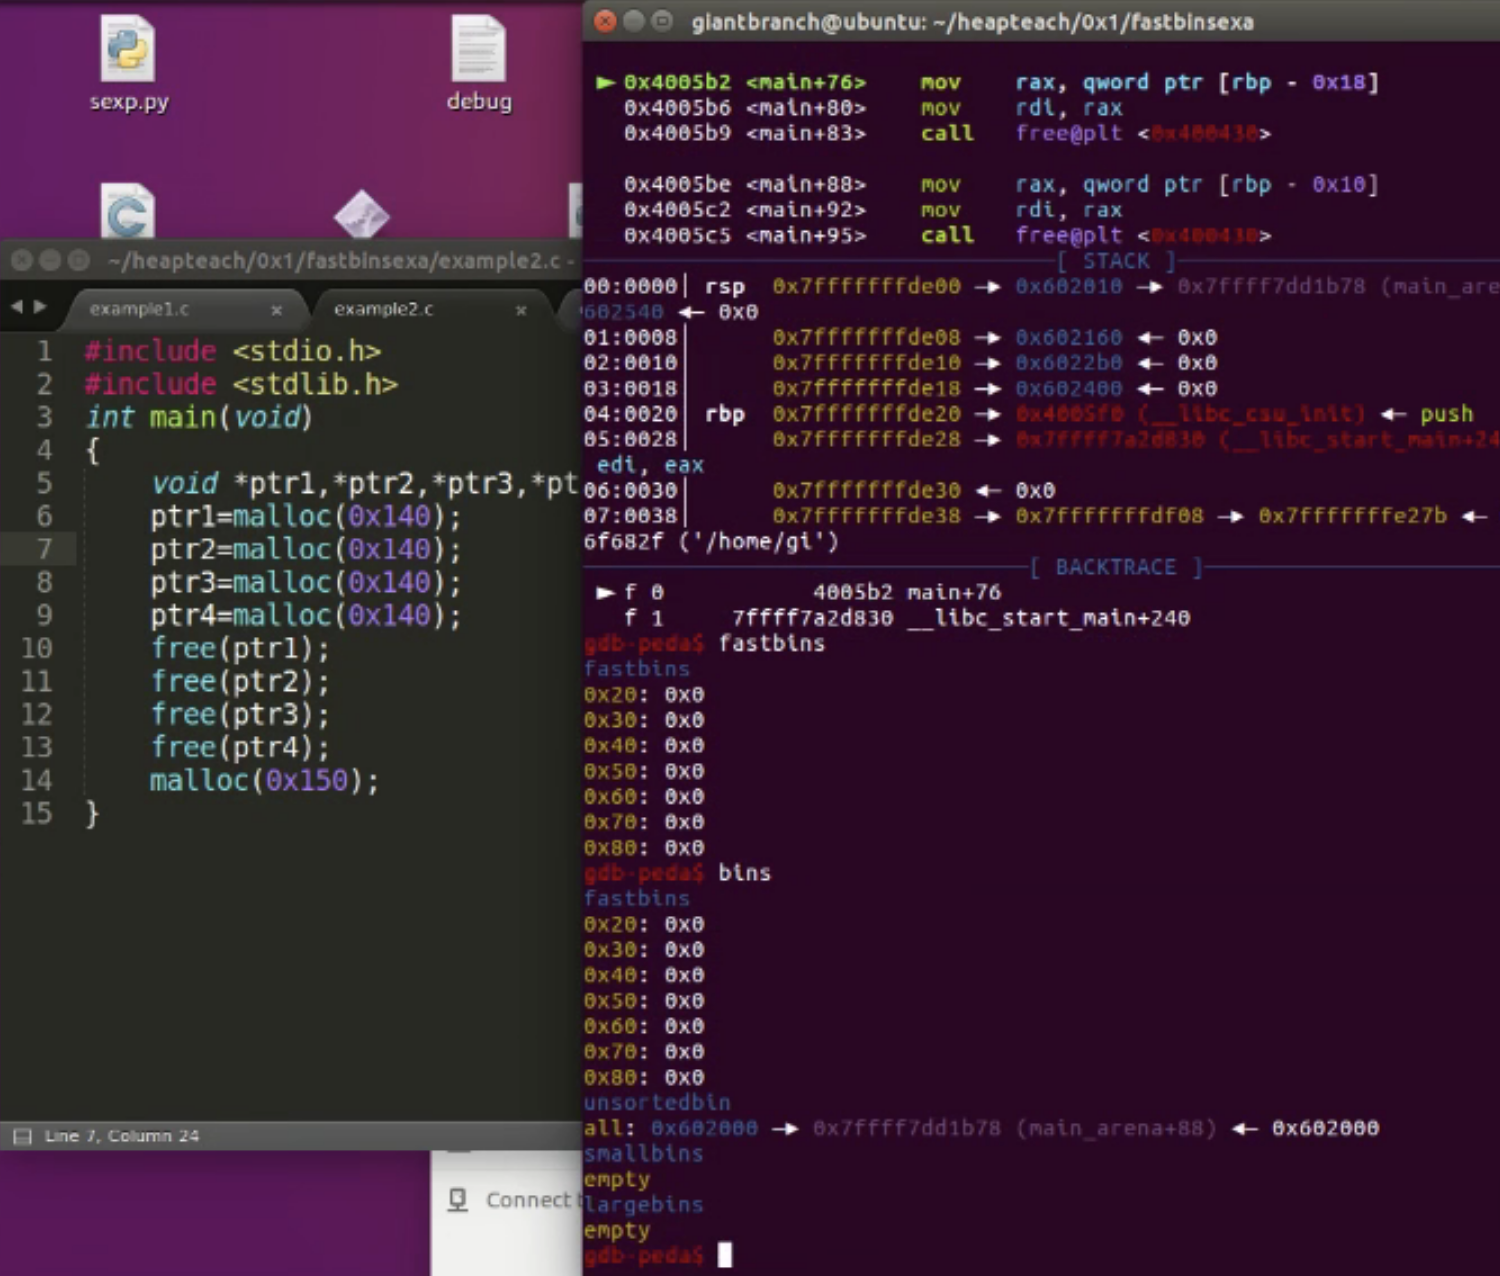The width and height of the screenshot is (1500, 1276).
Task: Click the 'ptr1=malloc(0x140);' line
Action: [306, 516]
